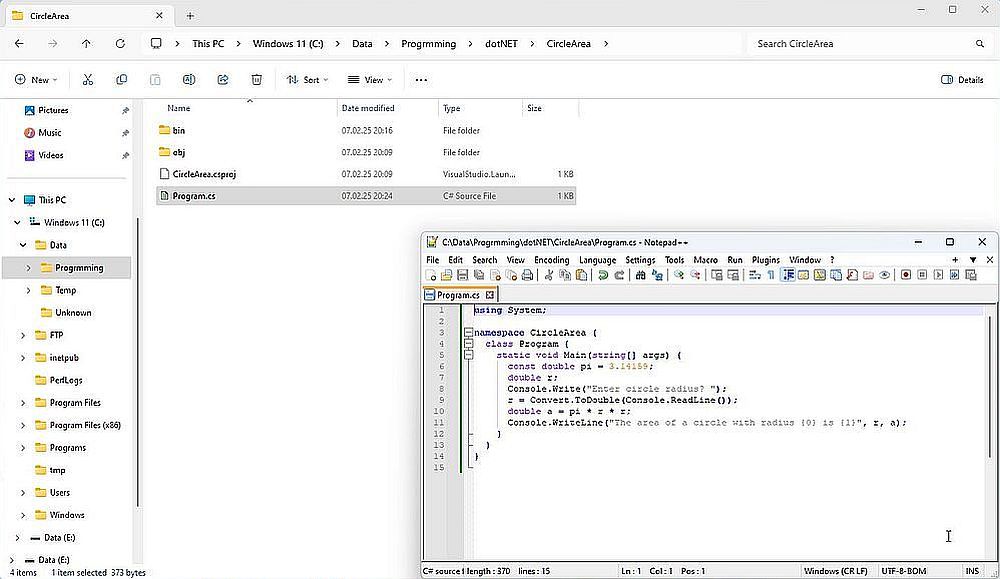Create a new document in Notepad++ toolbar
1000x579 pixels.
click(x=431, y=275)
